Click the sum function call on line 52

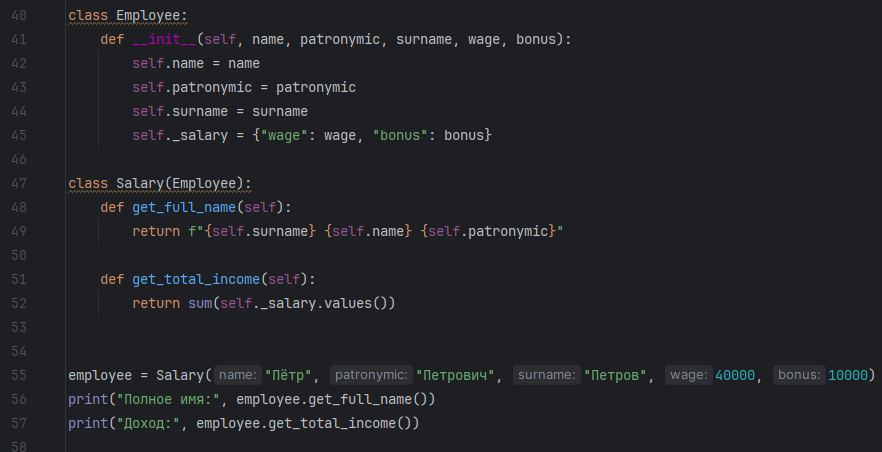pos(200,304)
